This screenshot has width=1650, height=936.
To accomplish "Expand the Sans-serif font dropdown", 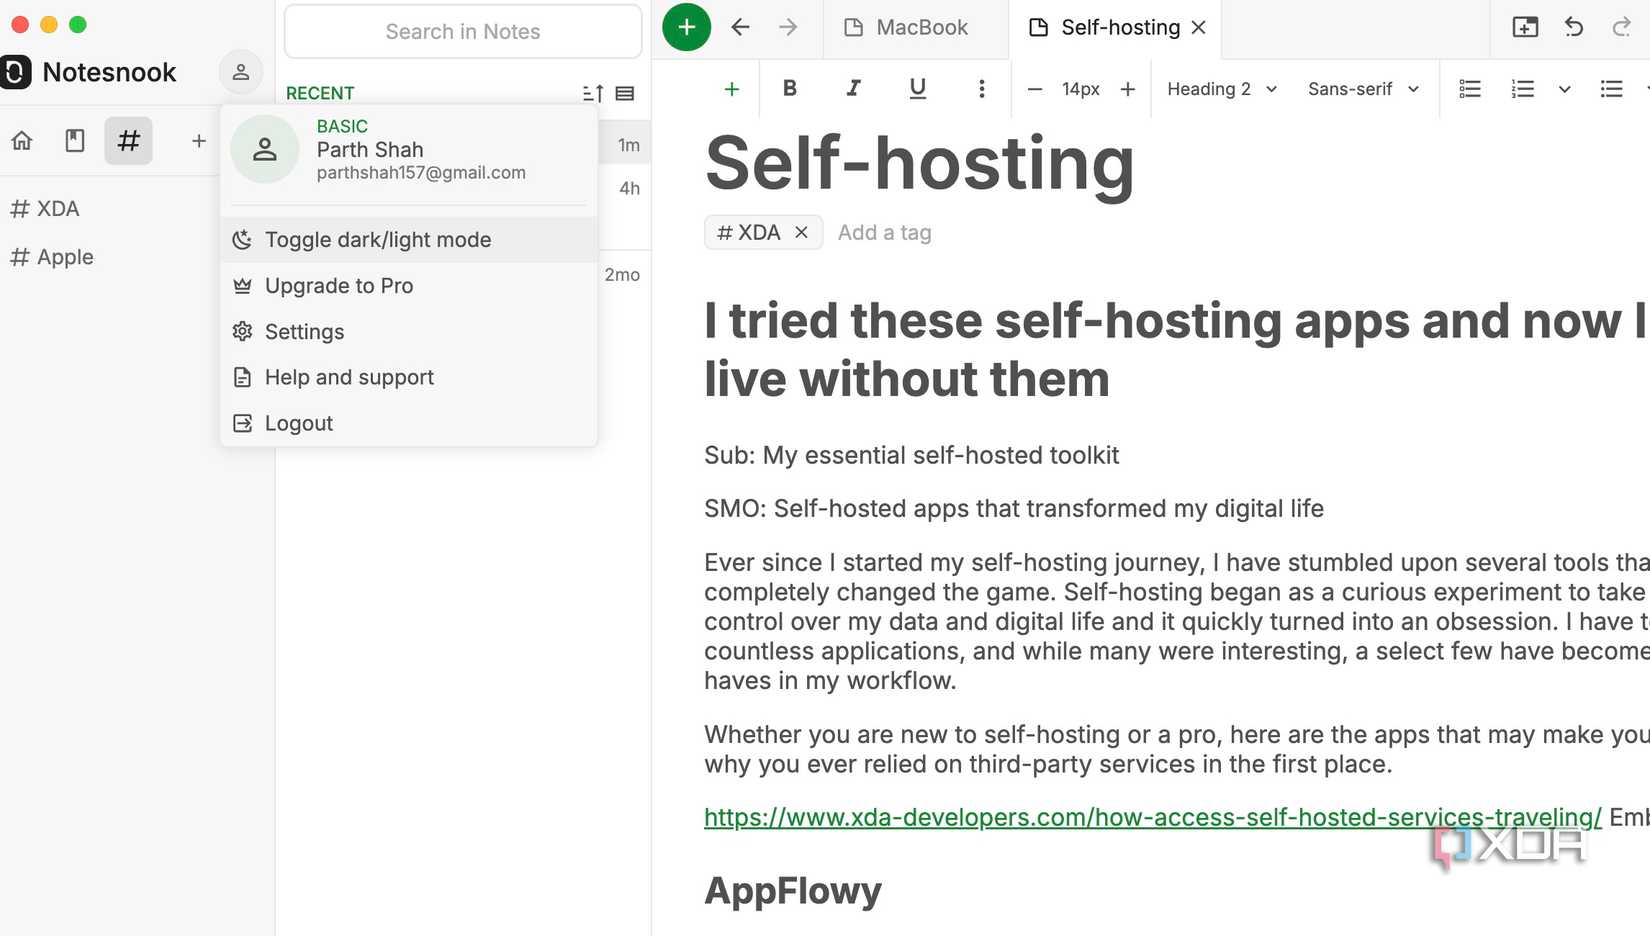I will click(1361, 89).
